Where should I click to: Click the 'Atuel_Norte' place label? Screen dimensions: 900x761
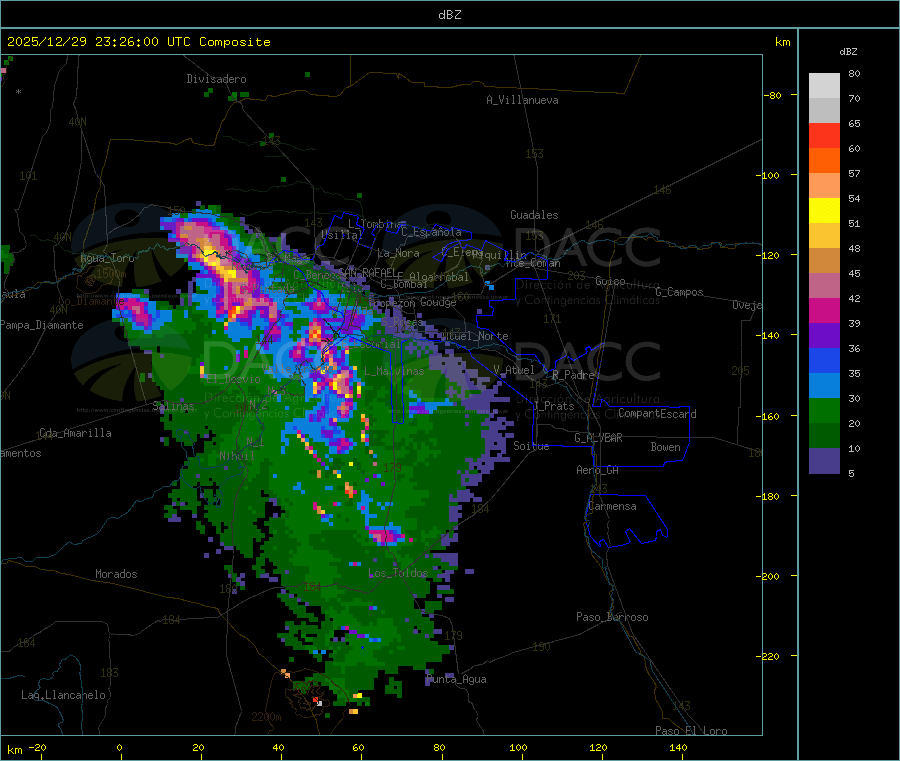coord(475,336)
